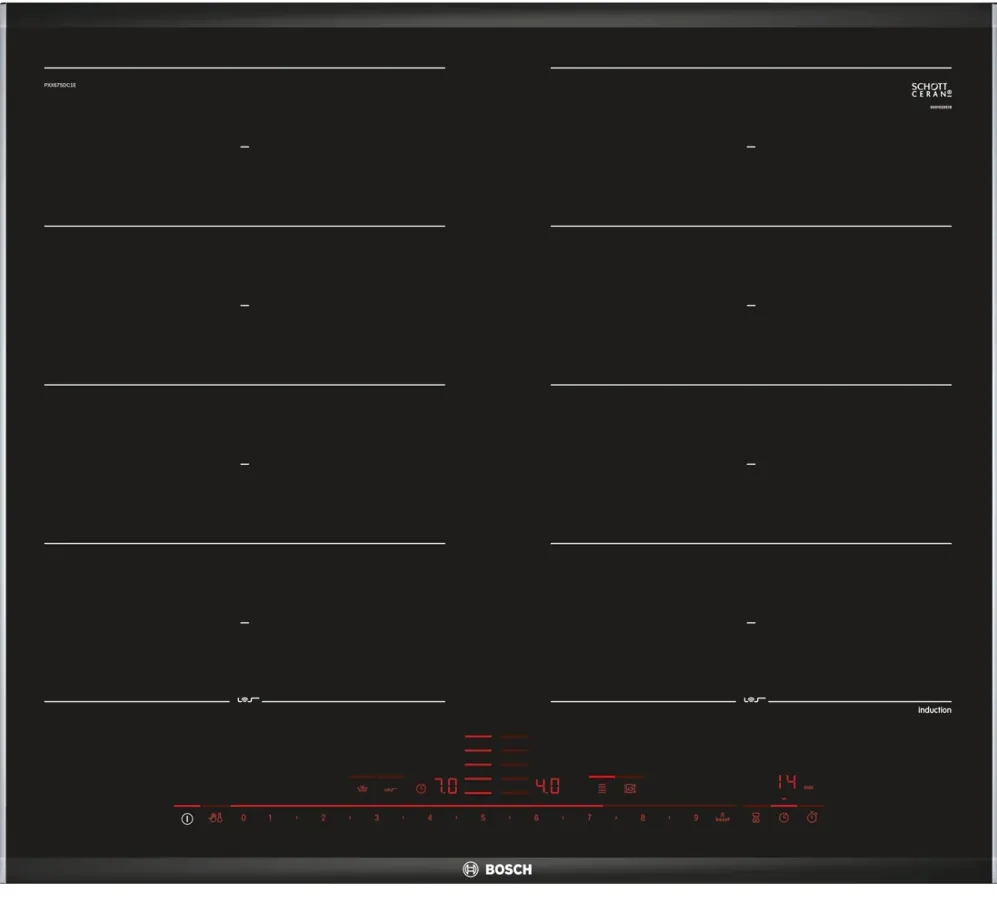The width and height of the screenshot is (997, 901).
Task: Select power level 0 on the slider
Action: pyautogui.click(x=244, y=818)
